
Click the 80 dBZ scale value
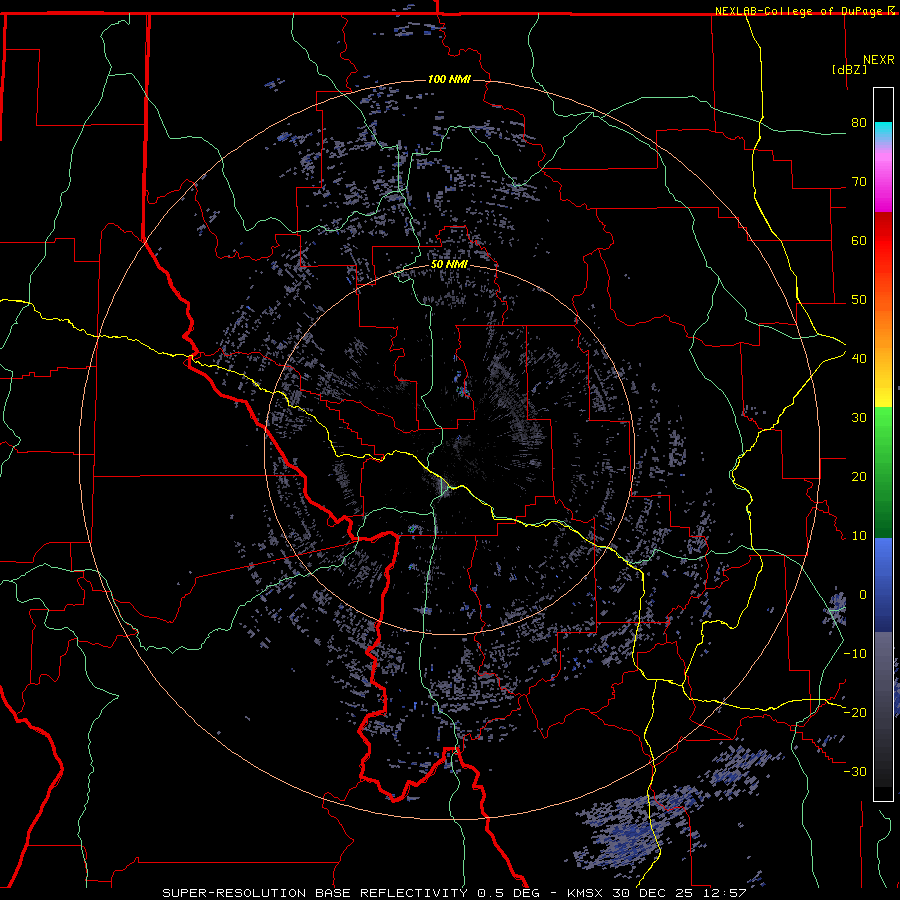pos(859,122)
